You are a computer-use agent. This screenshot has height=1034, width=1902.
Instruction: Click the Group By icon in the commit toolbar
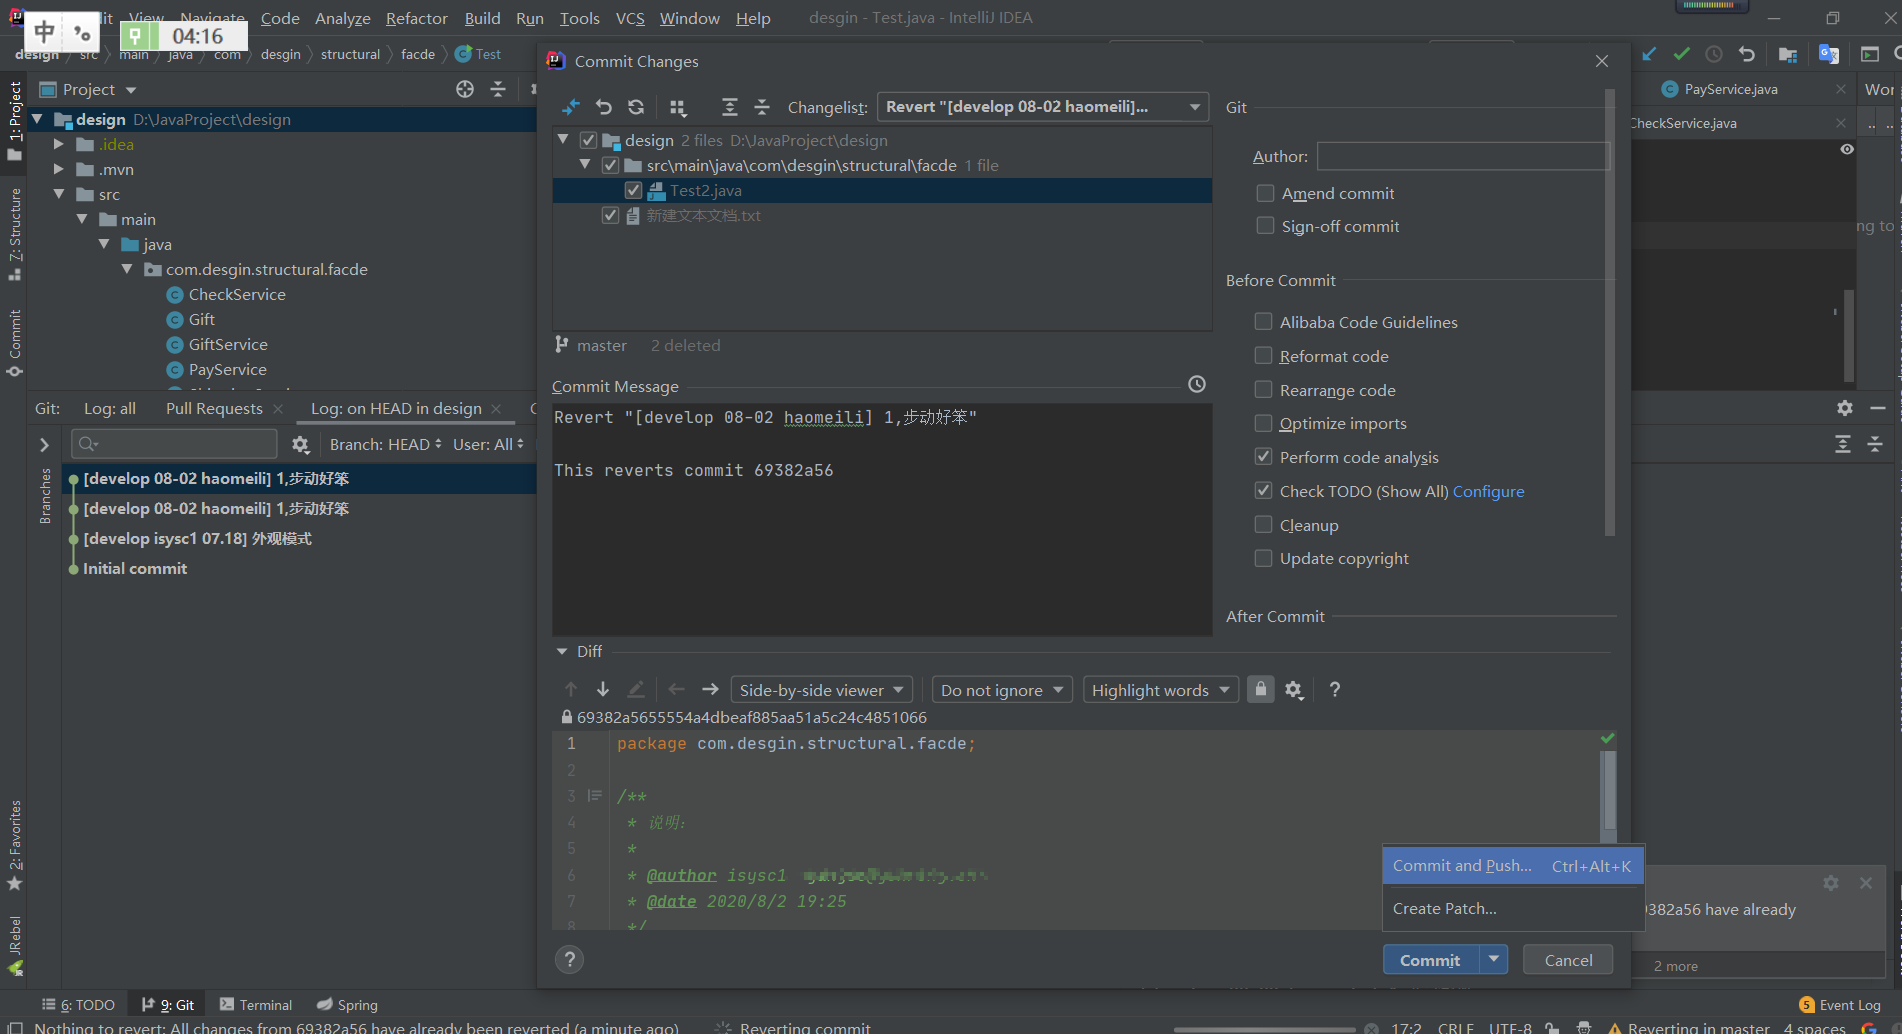point(678,107)
